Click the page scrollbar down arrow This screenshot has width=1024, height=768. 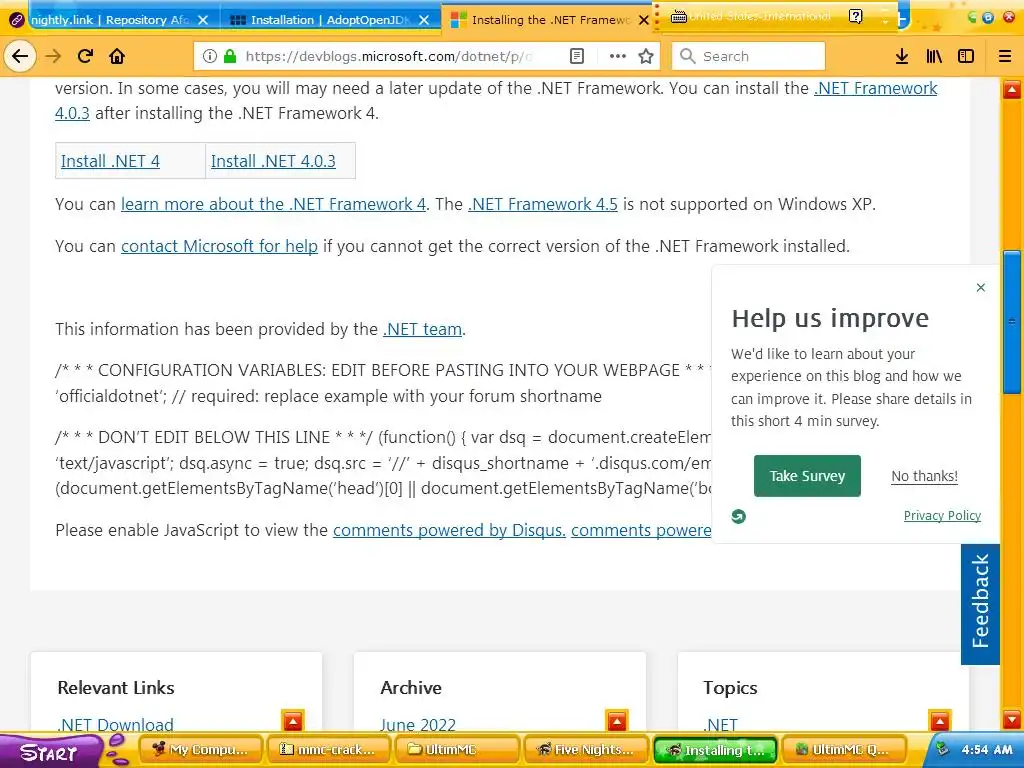pyautogui.click(x=1012, y=720)
